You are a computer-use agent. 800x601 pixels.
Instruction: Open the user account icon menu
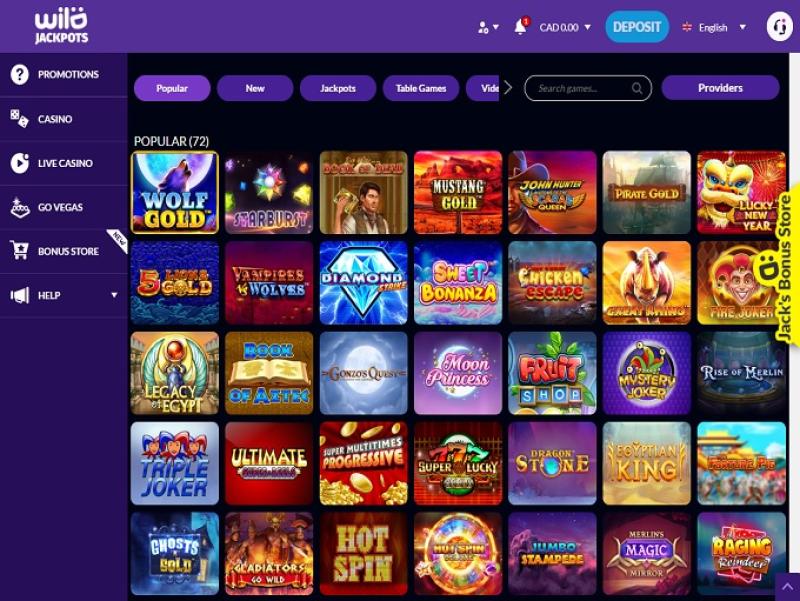click(487, 27)
